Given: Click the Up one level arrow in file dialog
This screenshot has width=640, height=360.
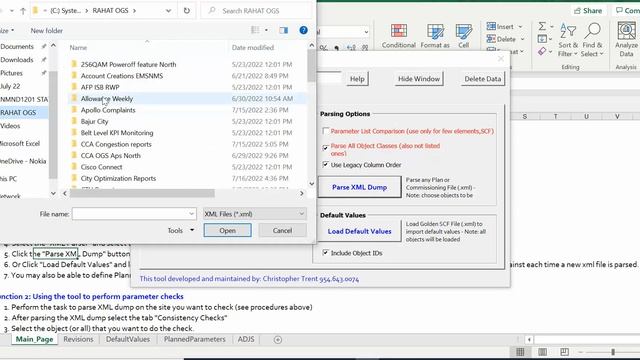Looking at the screenshot, I should click(23, 11).
